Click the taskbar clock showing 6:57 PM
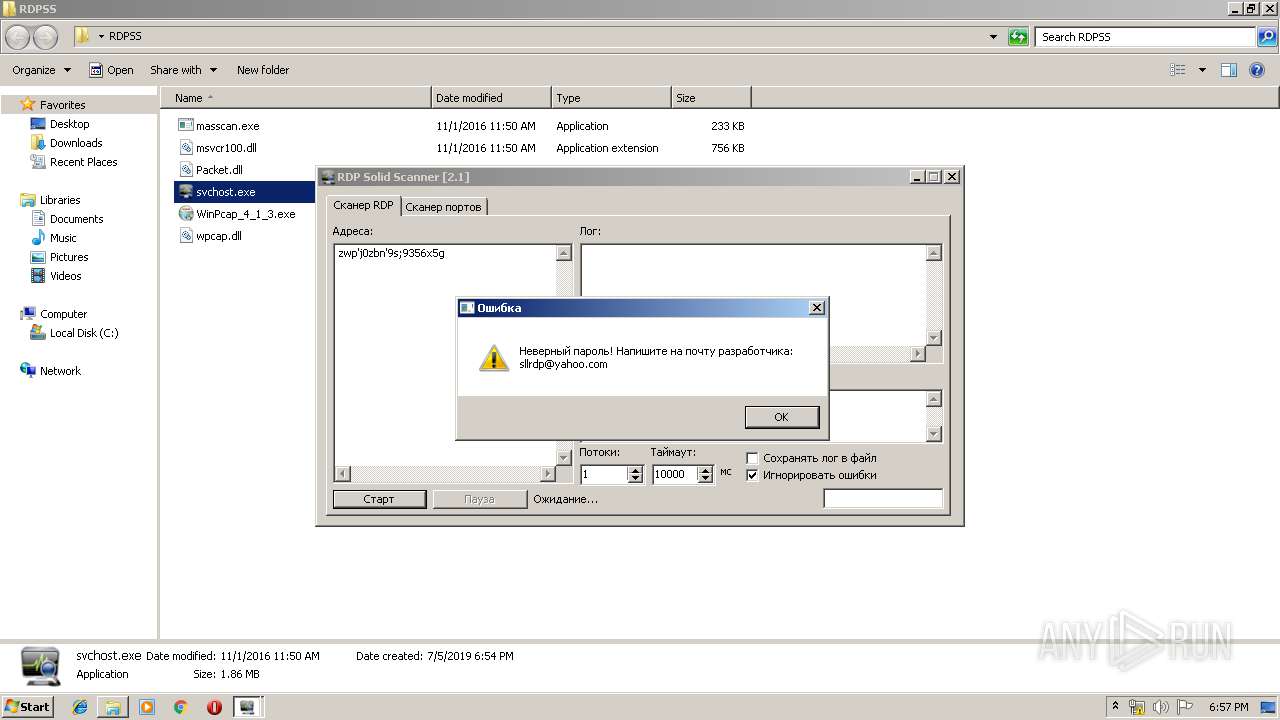The image size is (1280, 720). coord(1229,706)
